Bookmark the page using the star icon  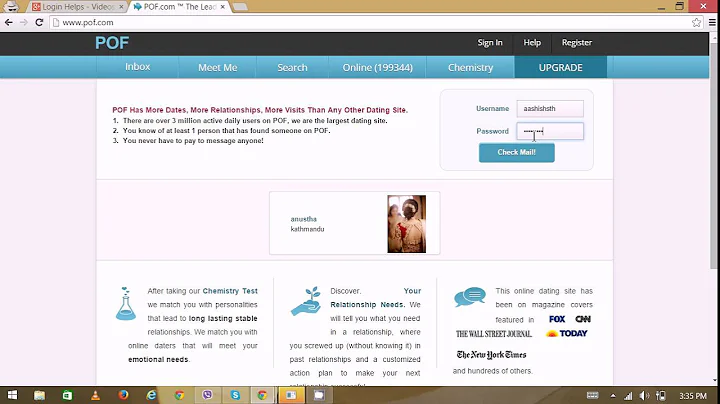(696, 22)
